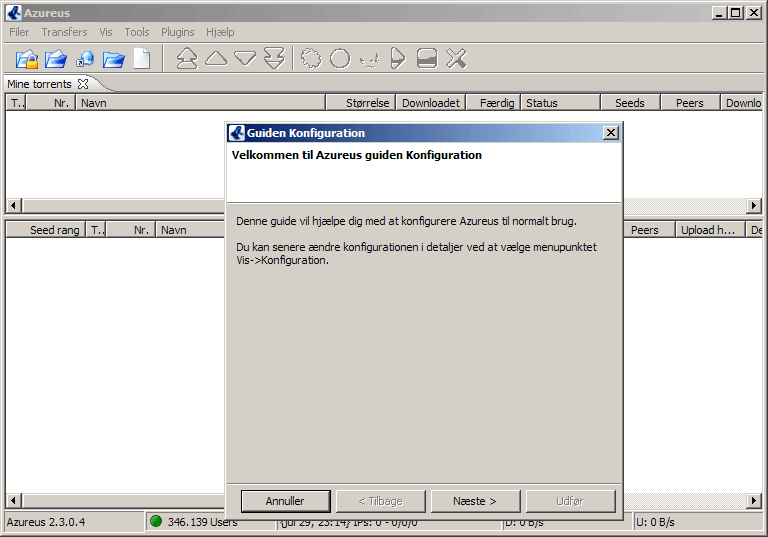
Task: Create new torrent blank page icon
Action: point(142,59)
